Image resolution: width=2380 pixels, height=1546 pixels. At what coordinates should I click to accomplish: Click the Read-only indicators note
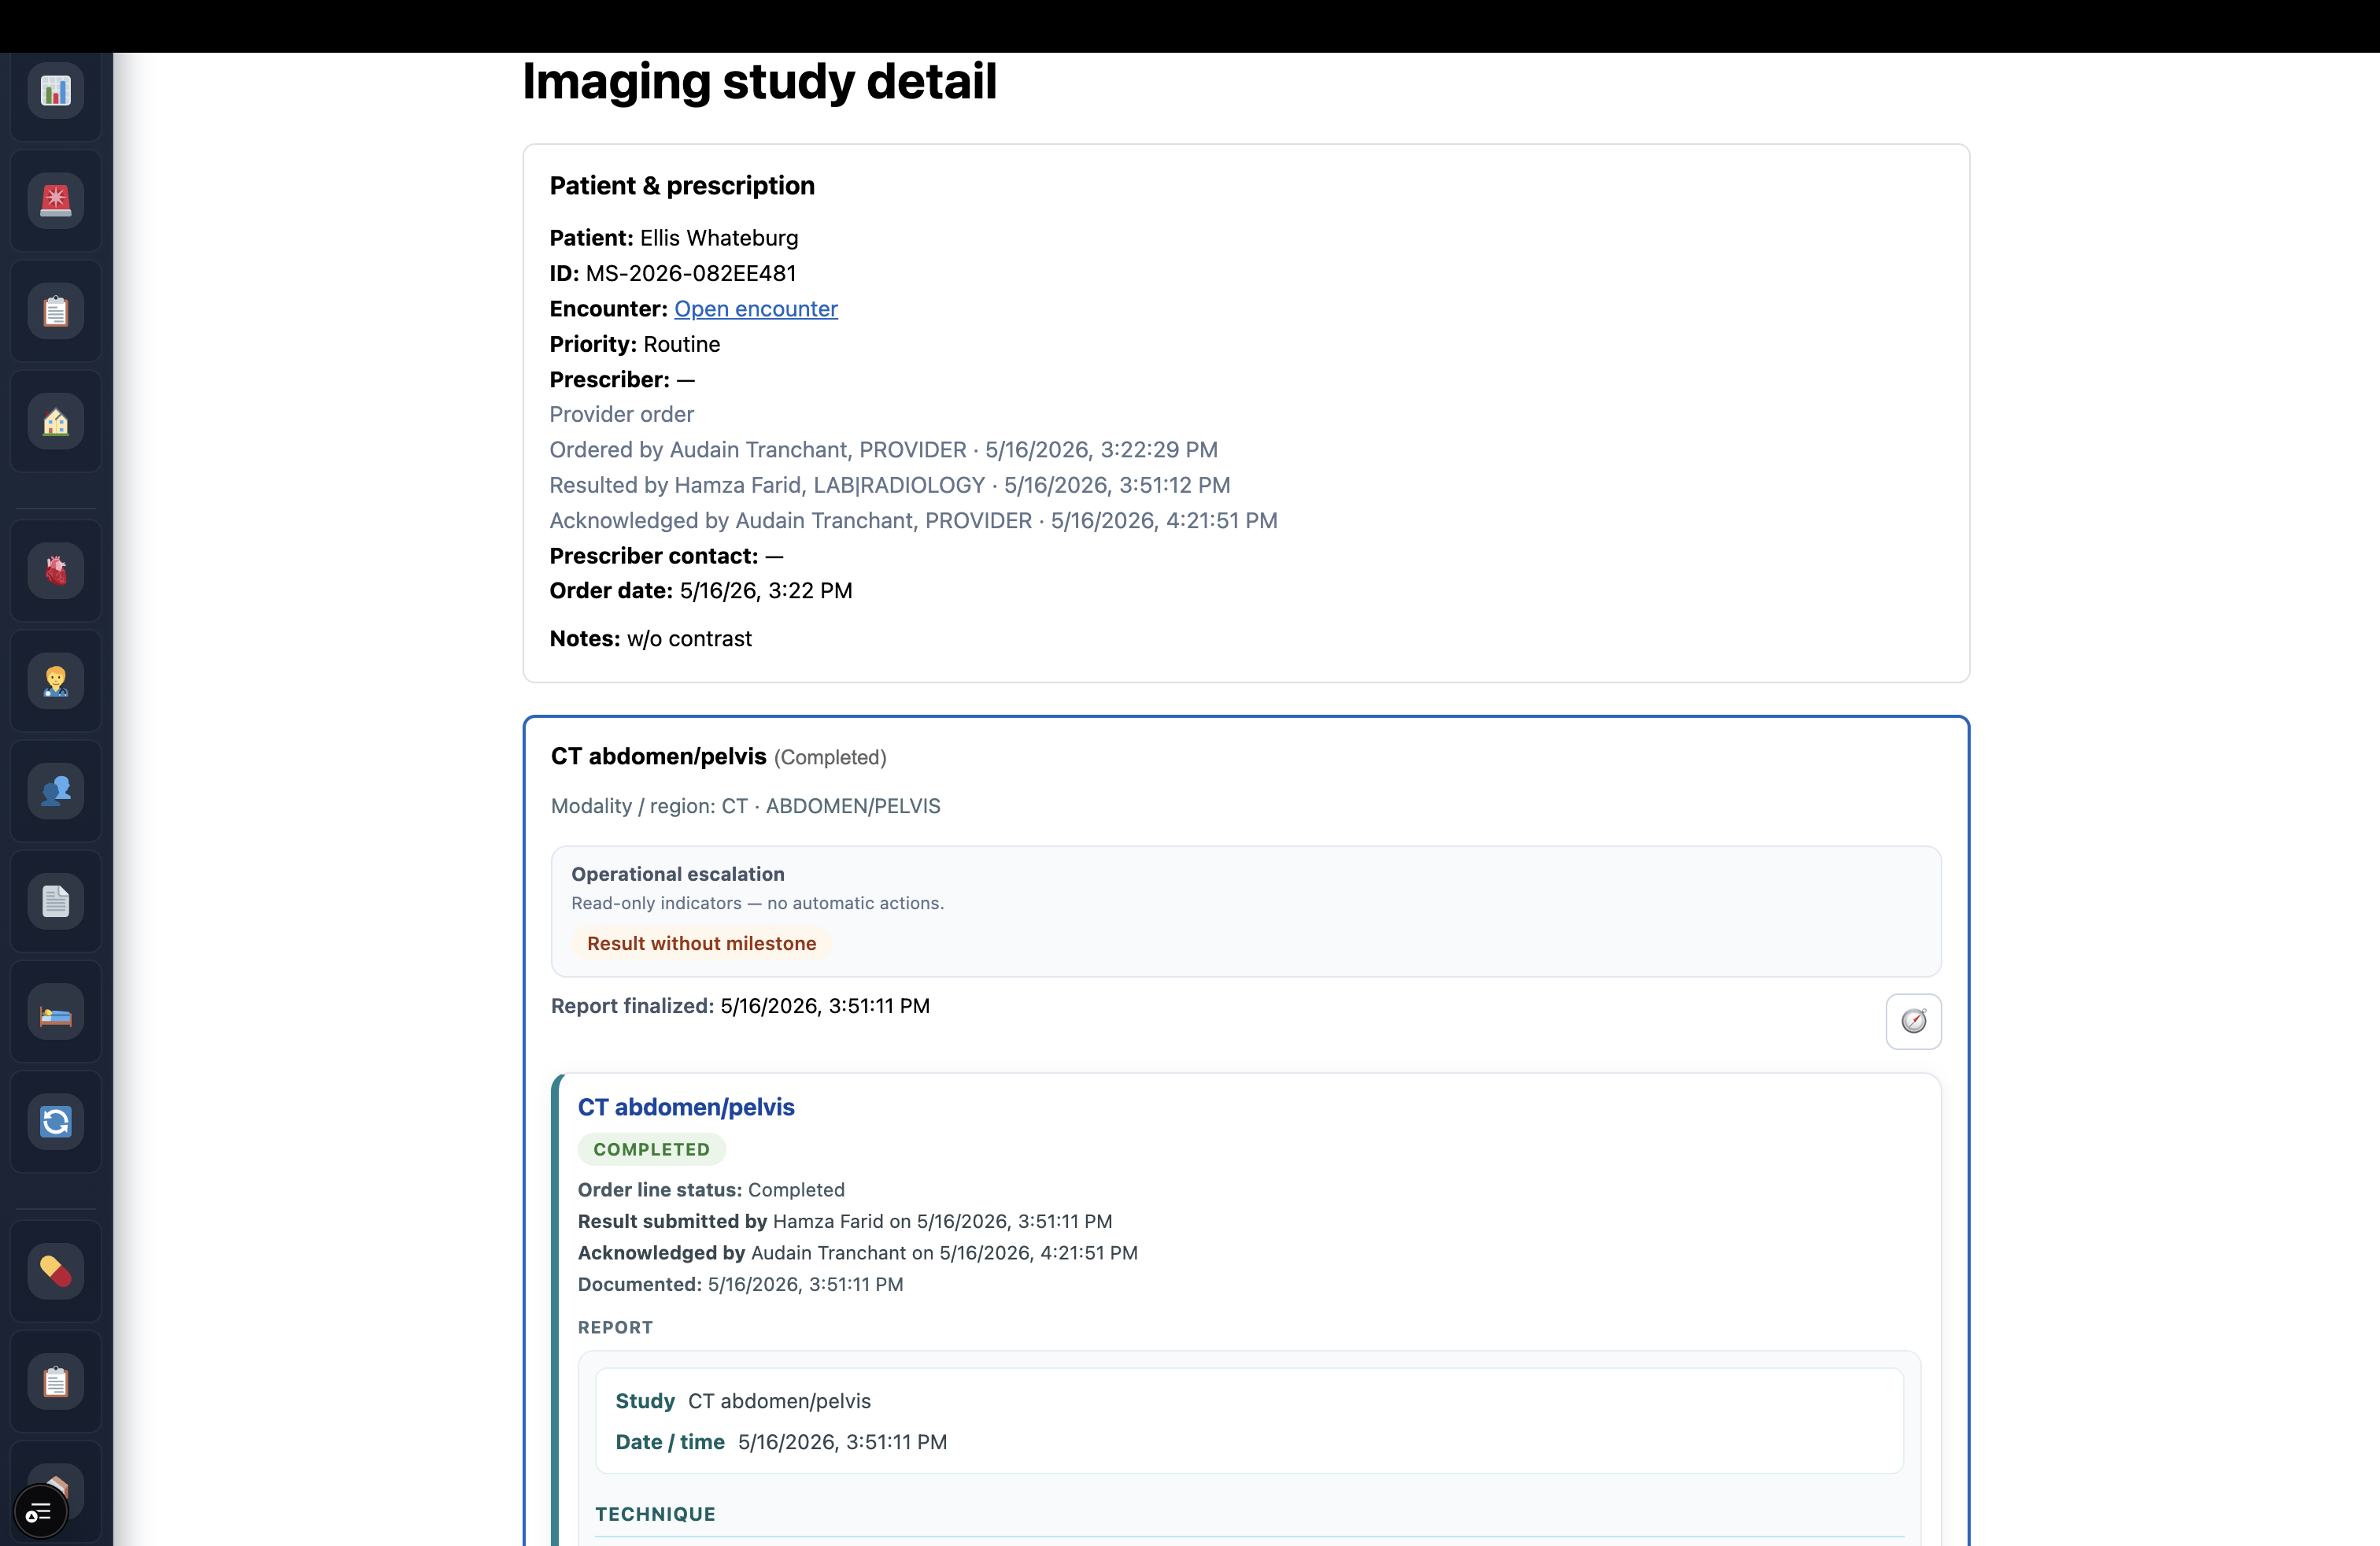758,903
